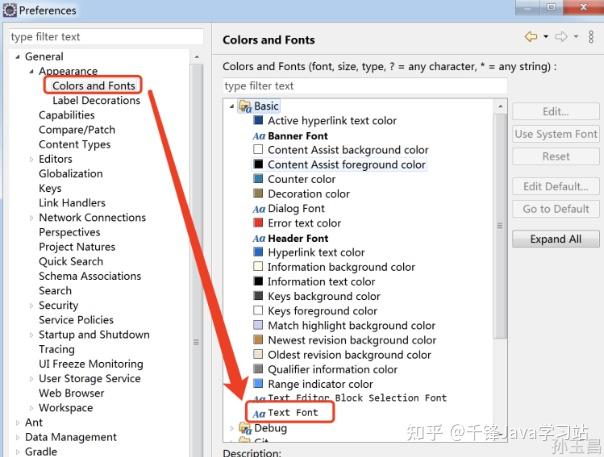This screenshot has height=457, width=604.
Task: Click the Back navigation arrow icon
Action: [531, 37]
